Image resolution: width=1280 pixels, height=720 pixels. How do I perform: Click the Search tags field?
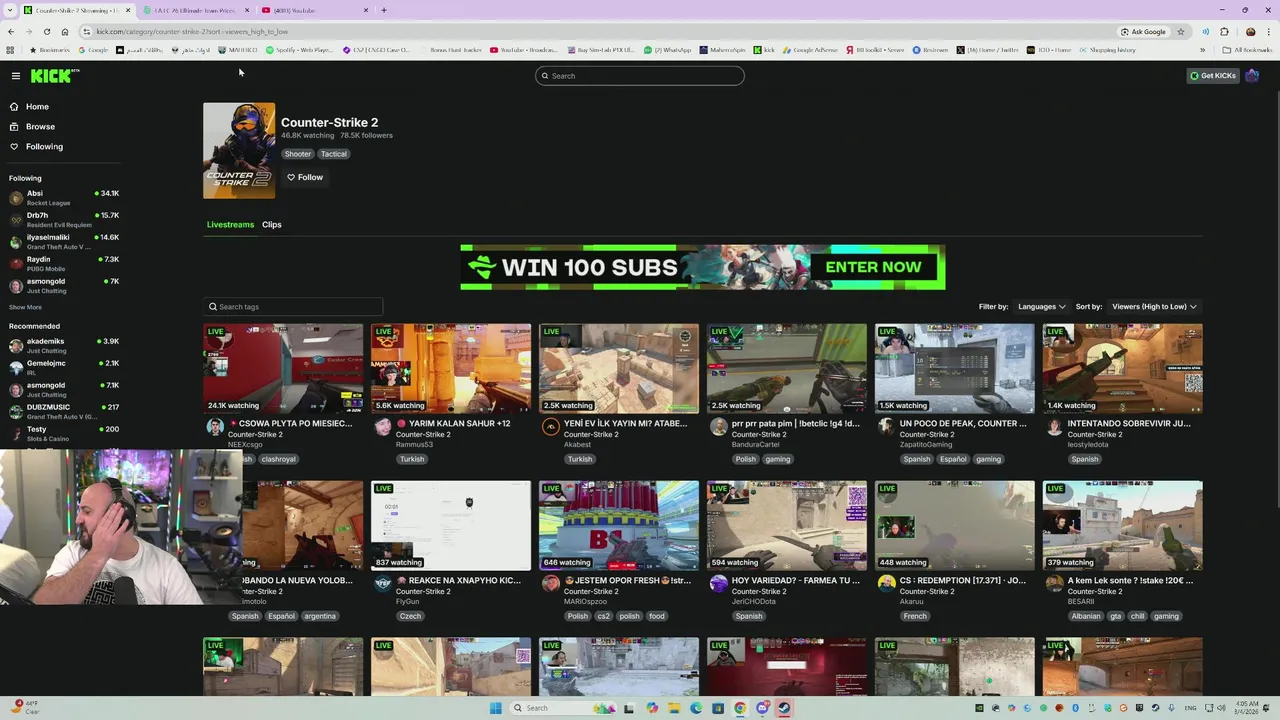[292, 307]
